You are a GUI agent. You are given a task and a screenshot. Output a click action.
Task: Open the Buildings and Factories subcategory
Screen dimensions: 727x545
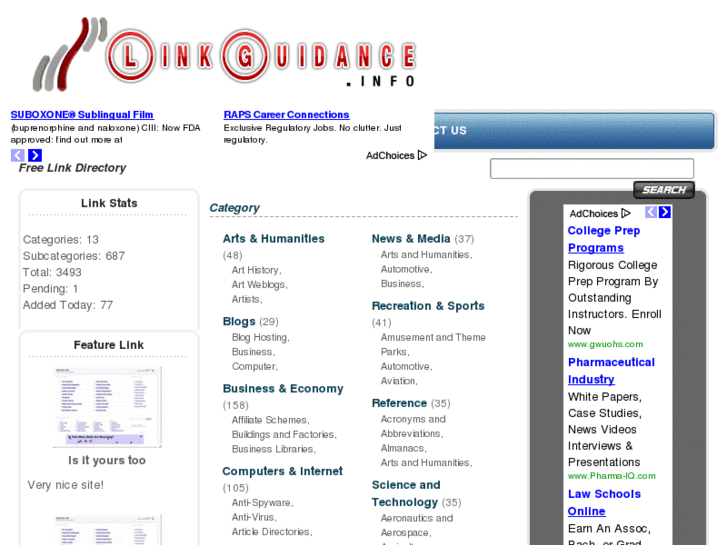284,435
